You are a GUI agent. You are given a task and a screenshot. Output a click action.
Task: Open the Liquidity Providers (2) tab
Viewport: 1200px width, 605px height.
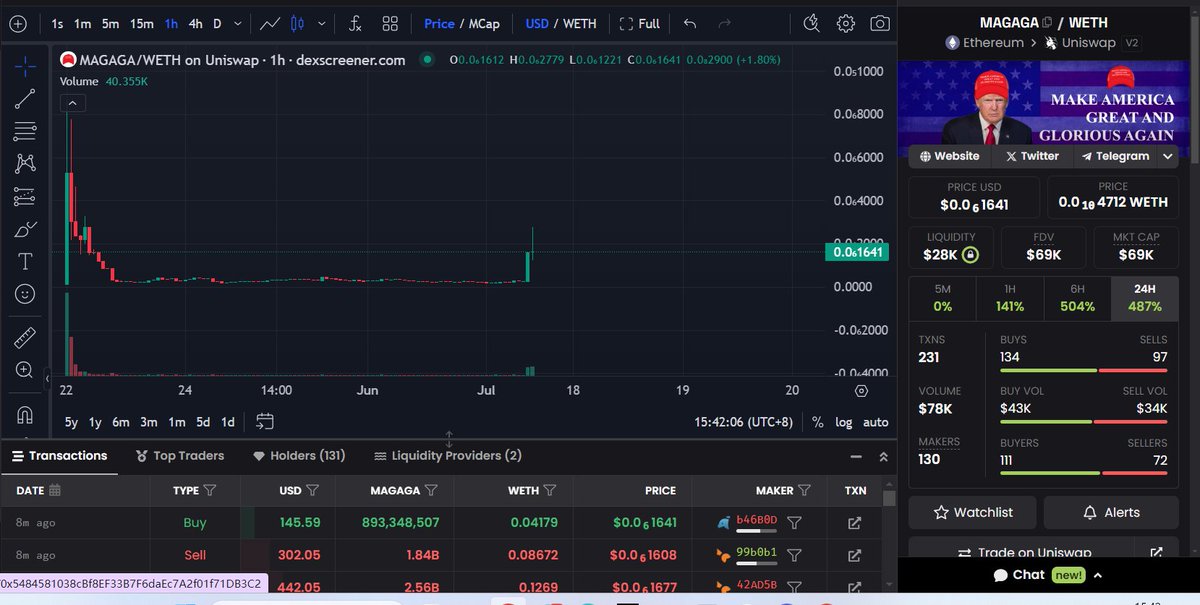coord(448,455)
